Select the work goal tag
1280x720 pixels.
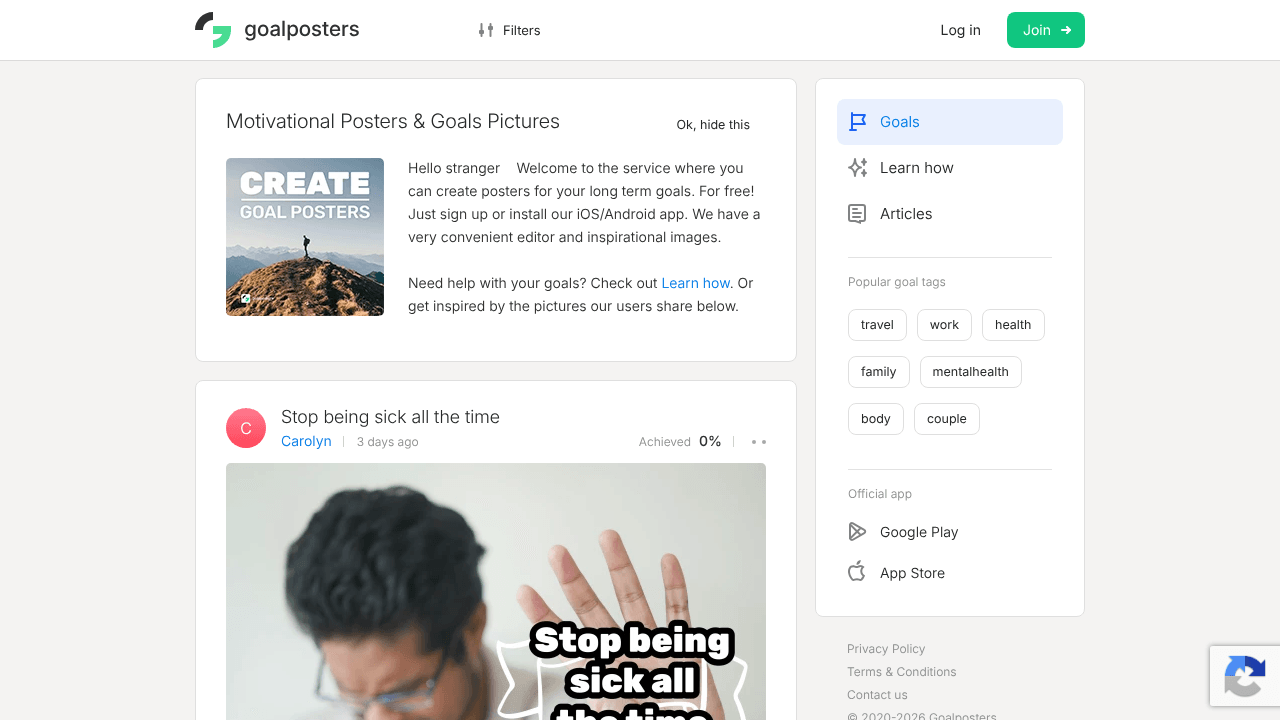tap(944, 325)
